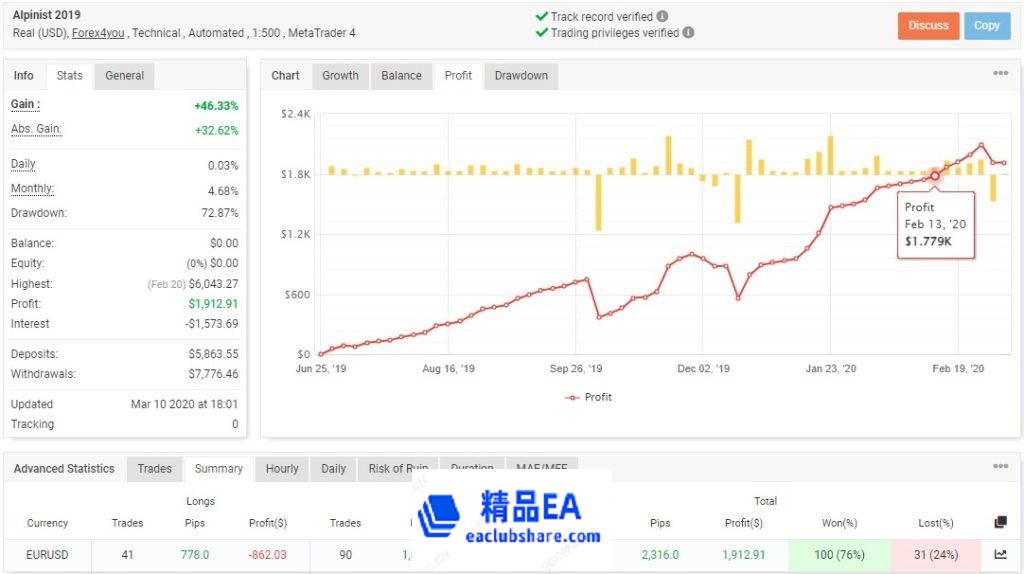
Task: Click the info icon beside Track record verified
Action: tap(663, 17)
